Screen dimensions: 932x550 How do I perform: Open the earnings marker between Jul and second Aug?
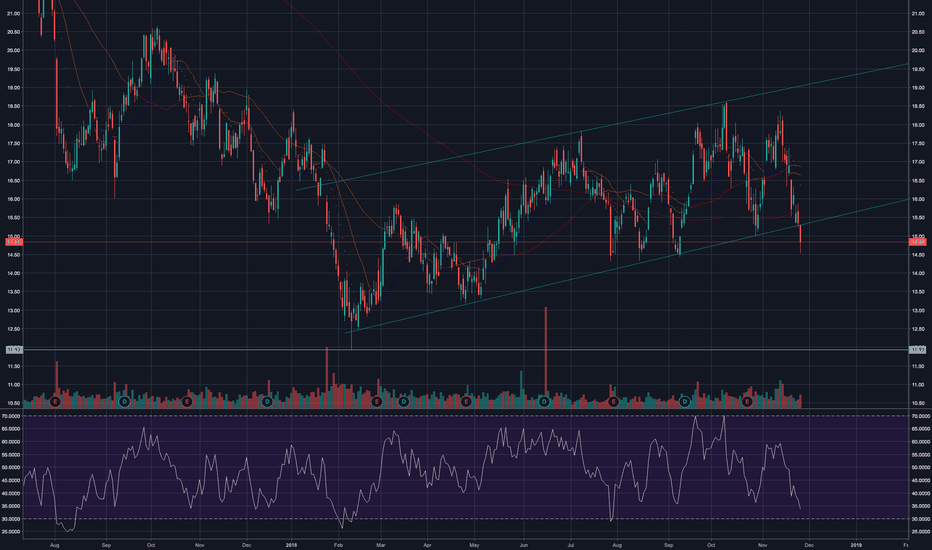[x=613, y=402]
